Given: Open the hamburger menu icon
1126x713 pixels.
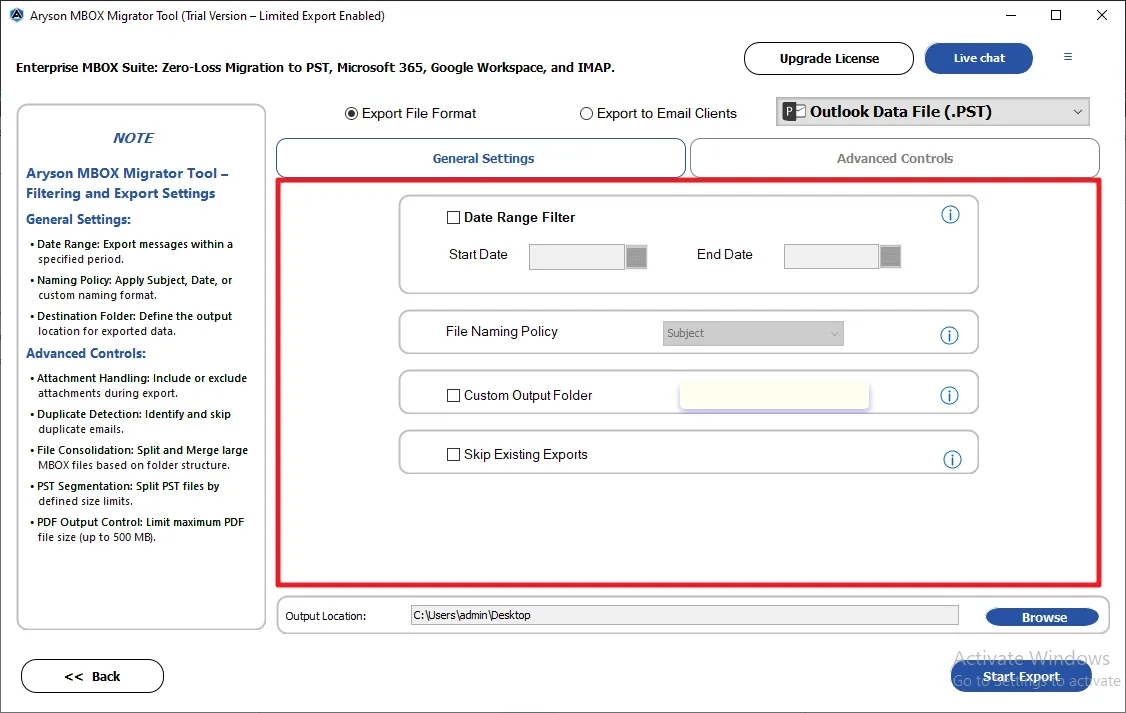Looking at the screenshot, I should pos(1068,57).
